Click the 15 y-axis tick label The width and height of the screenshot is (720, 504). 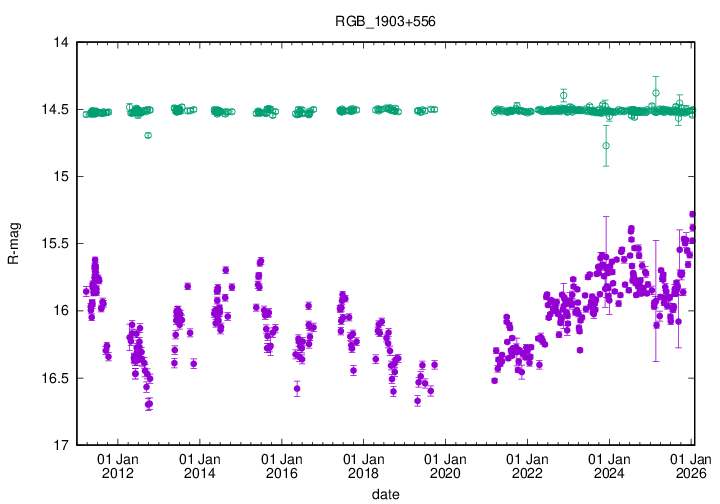click(x=60, y=177)
